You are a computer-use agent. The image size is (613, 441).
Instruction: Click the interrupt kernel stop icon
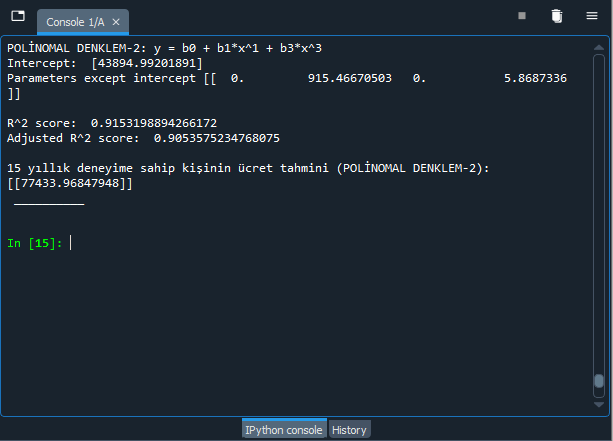(x=522, y=16)
